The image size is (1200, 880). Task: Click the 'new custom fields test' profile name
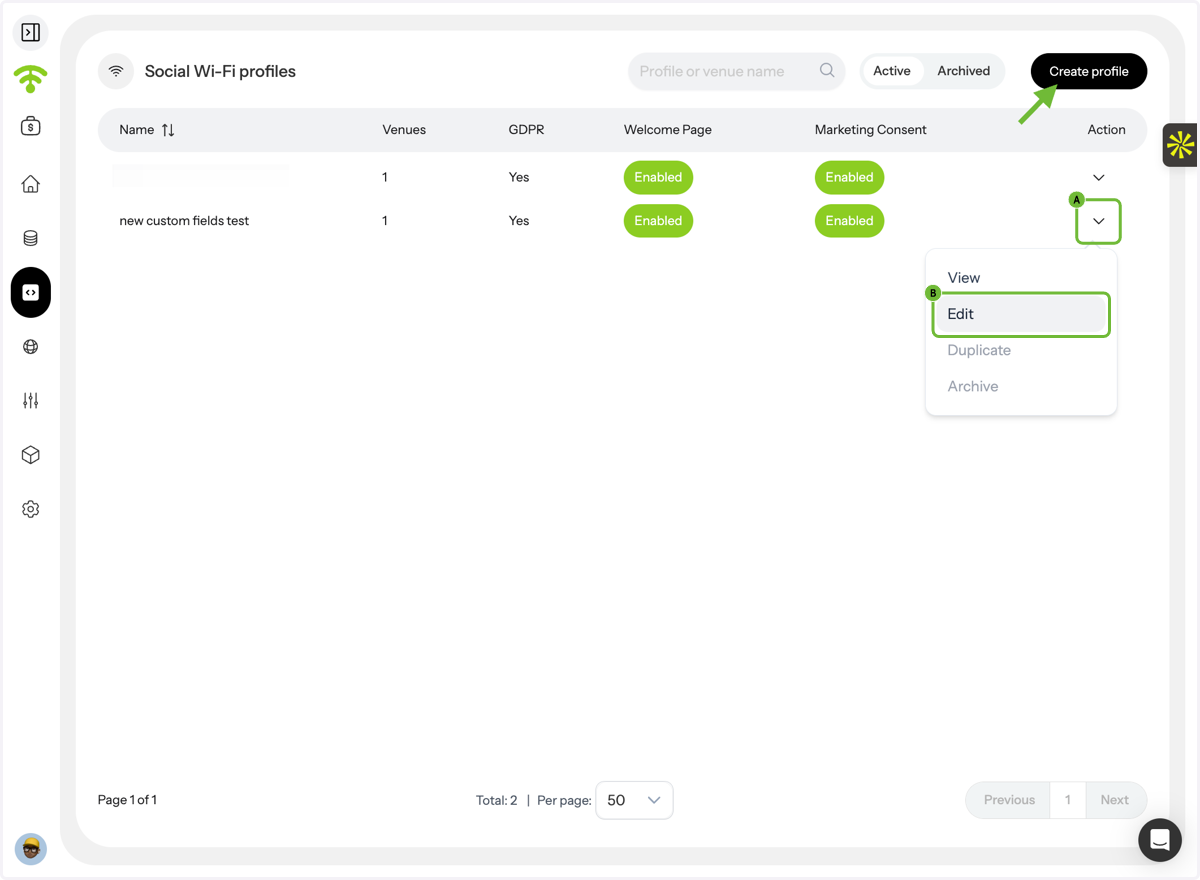[x=184, y=221]
